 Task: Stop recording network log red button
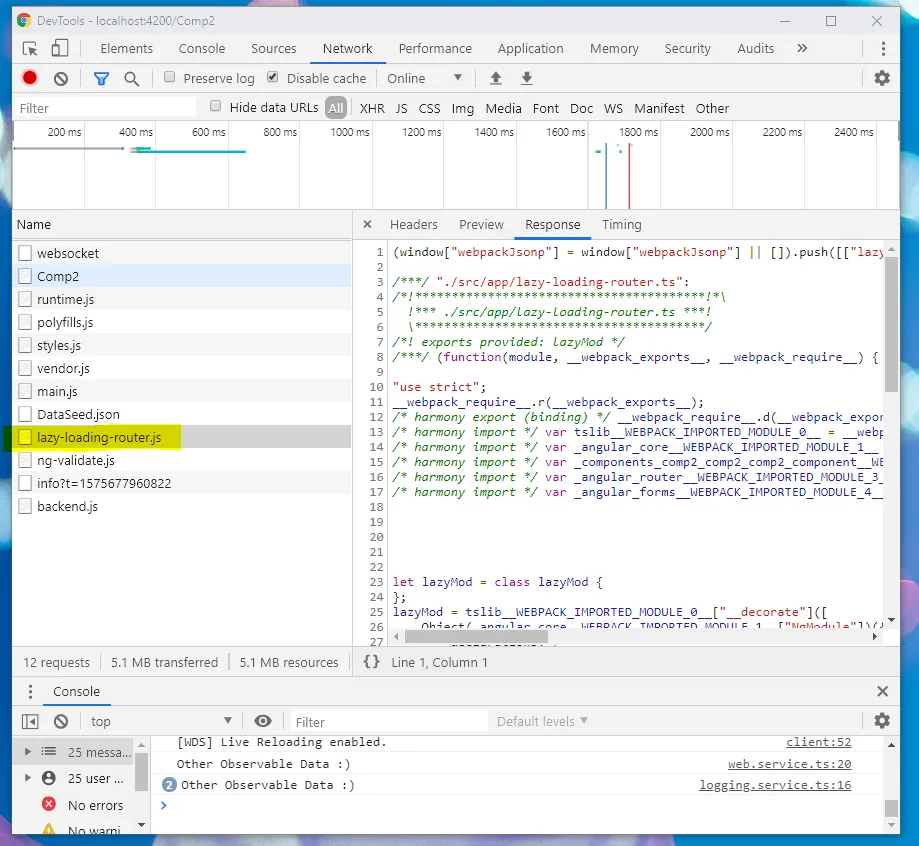point(30,78)
